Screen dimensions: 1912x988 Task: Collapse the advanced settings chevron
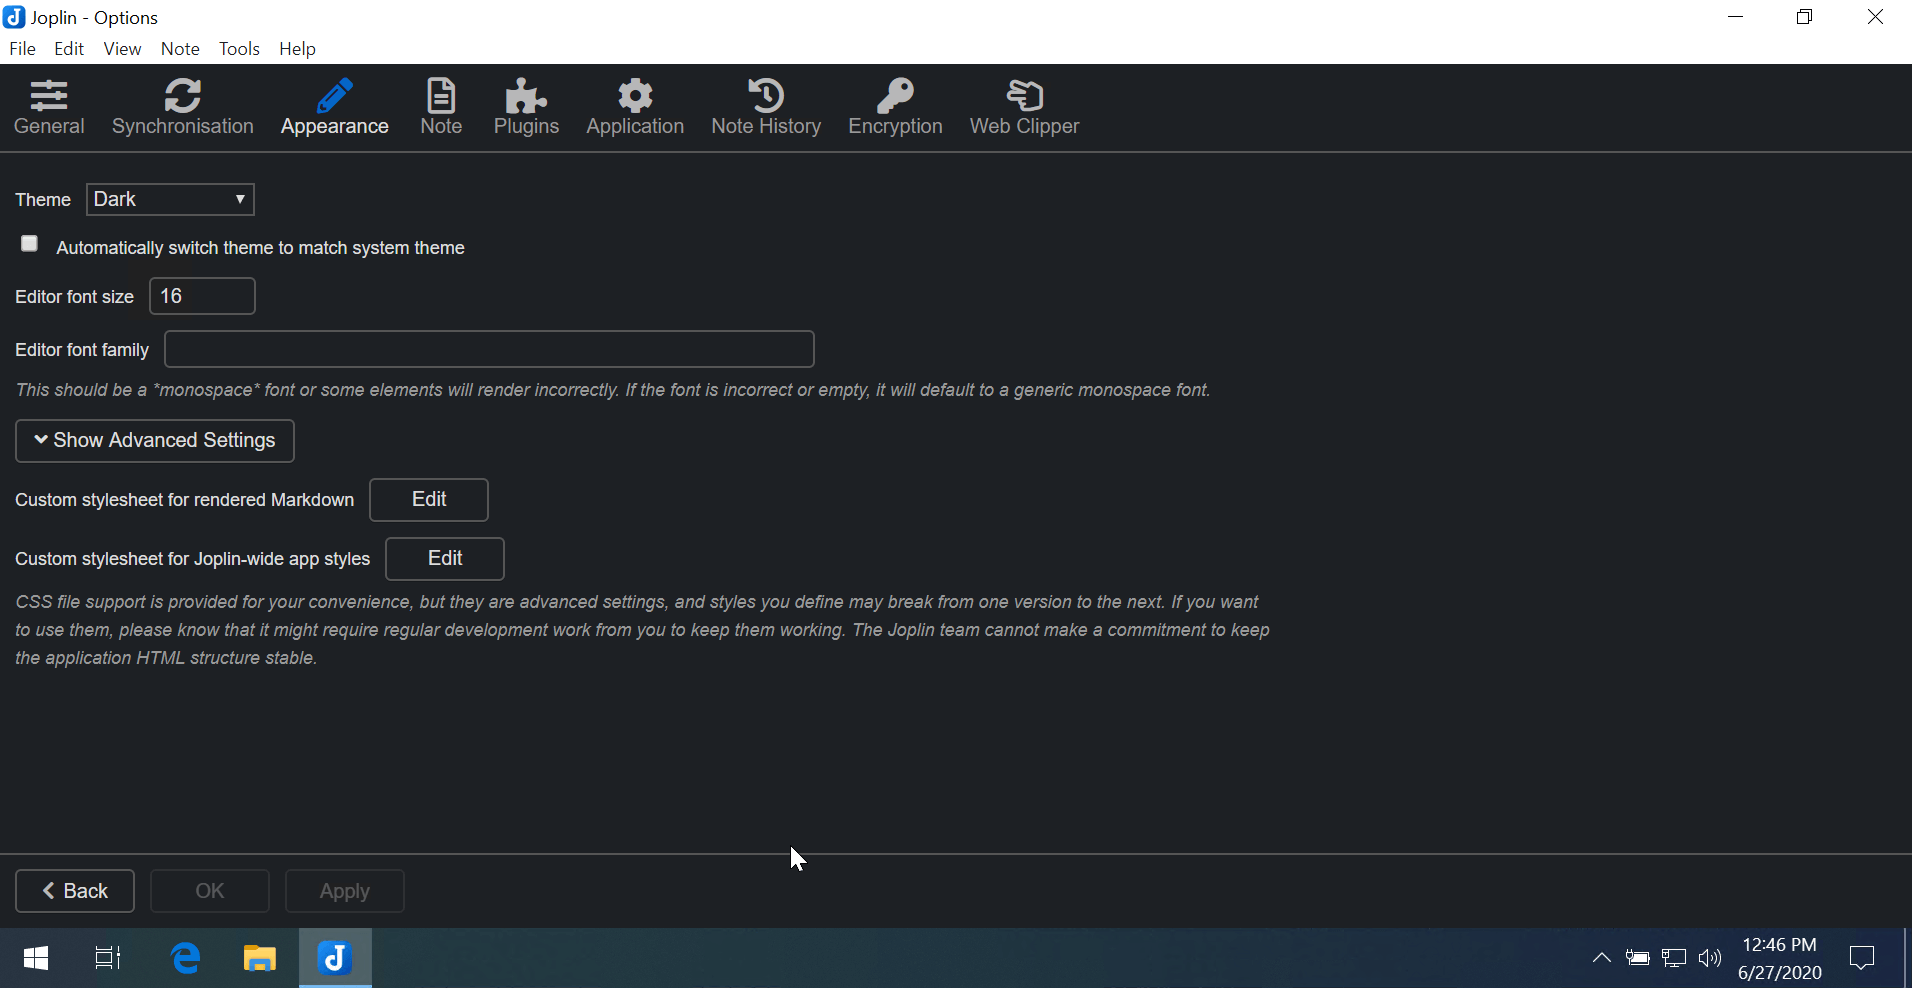point(40,440)
